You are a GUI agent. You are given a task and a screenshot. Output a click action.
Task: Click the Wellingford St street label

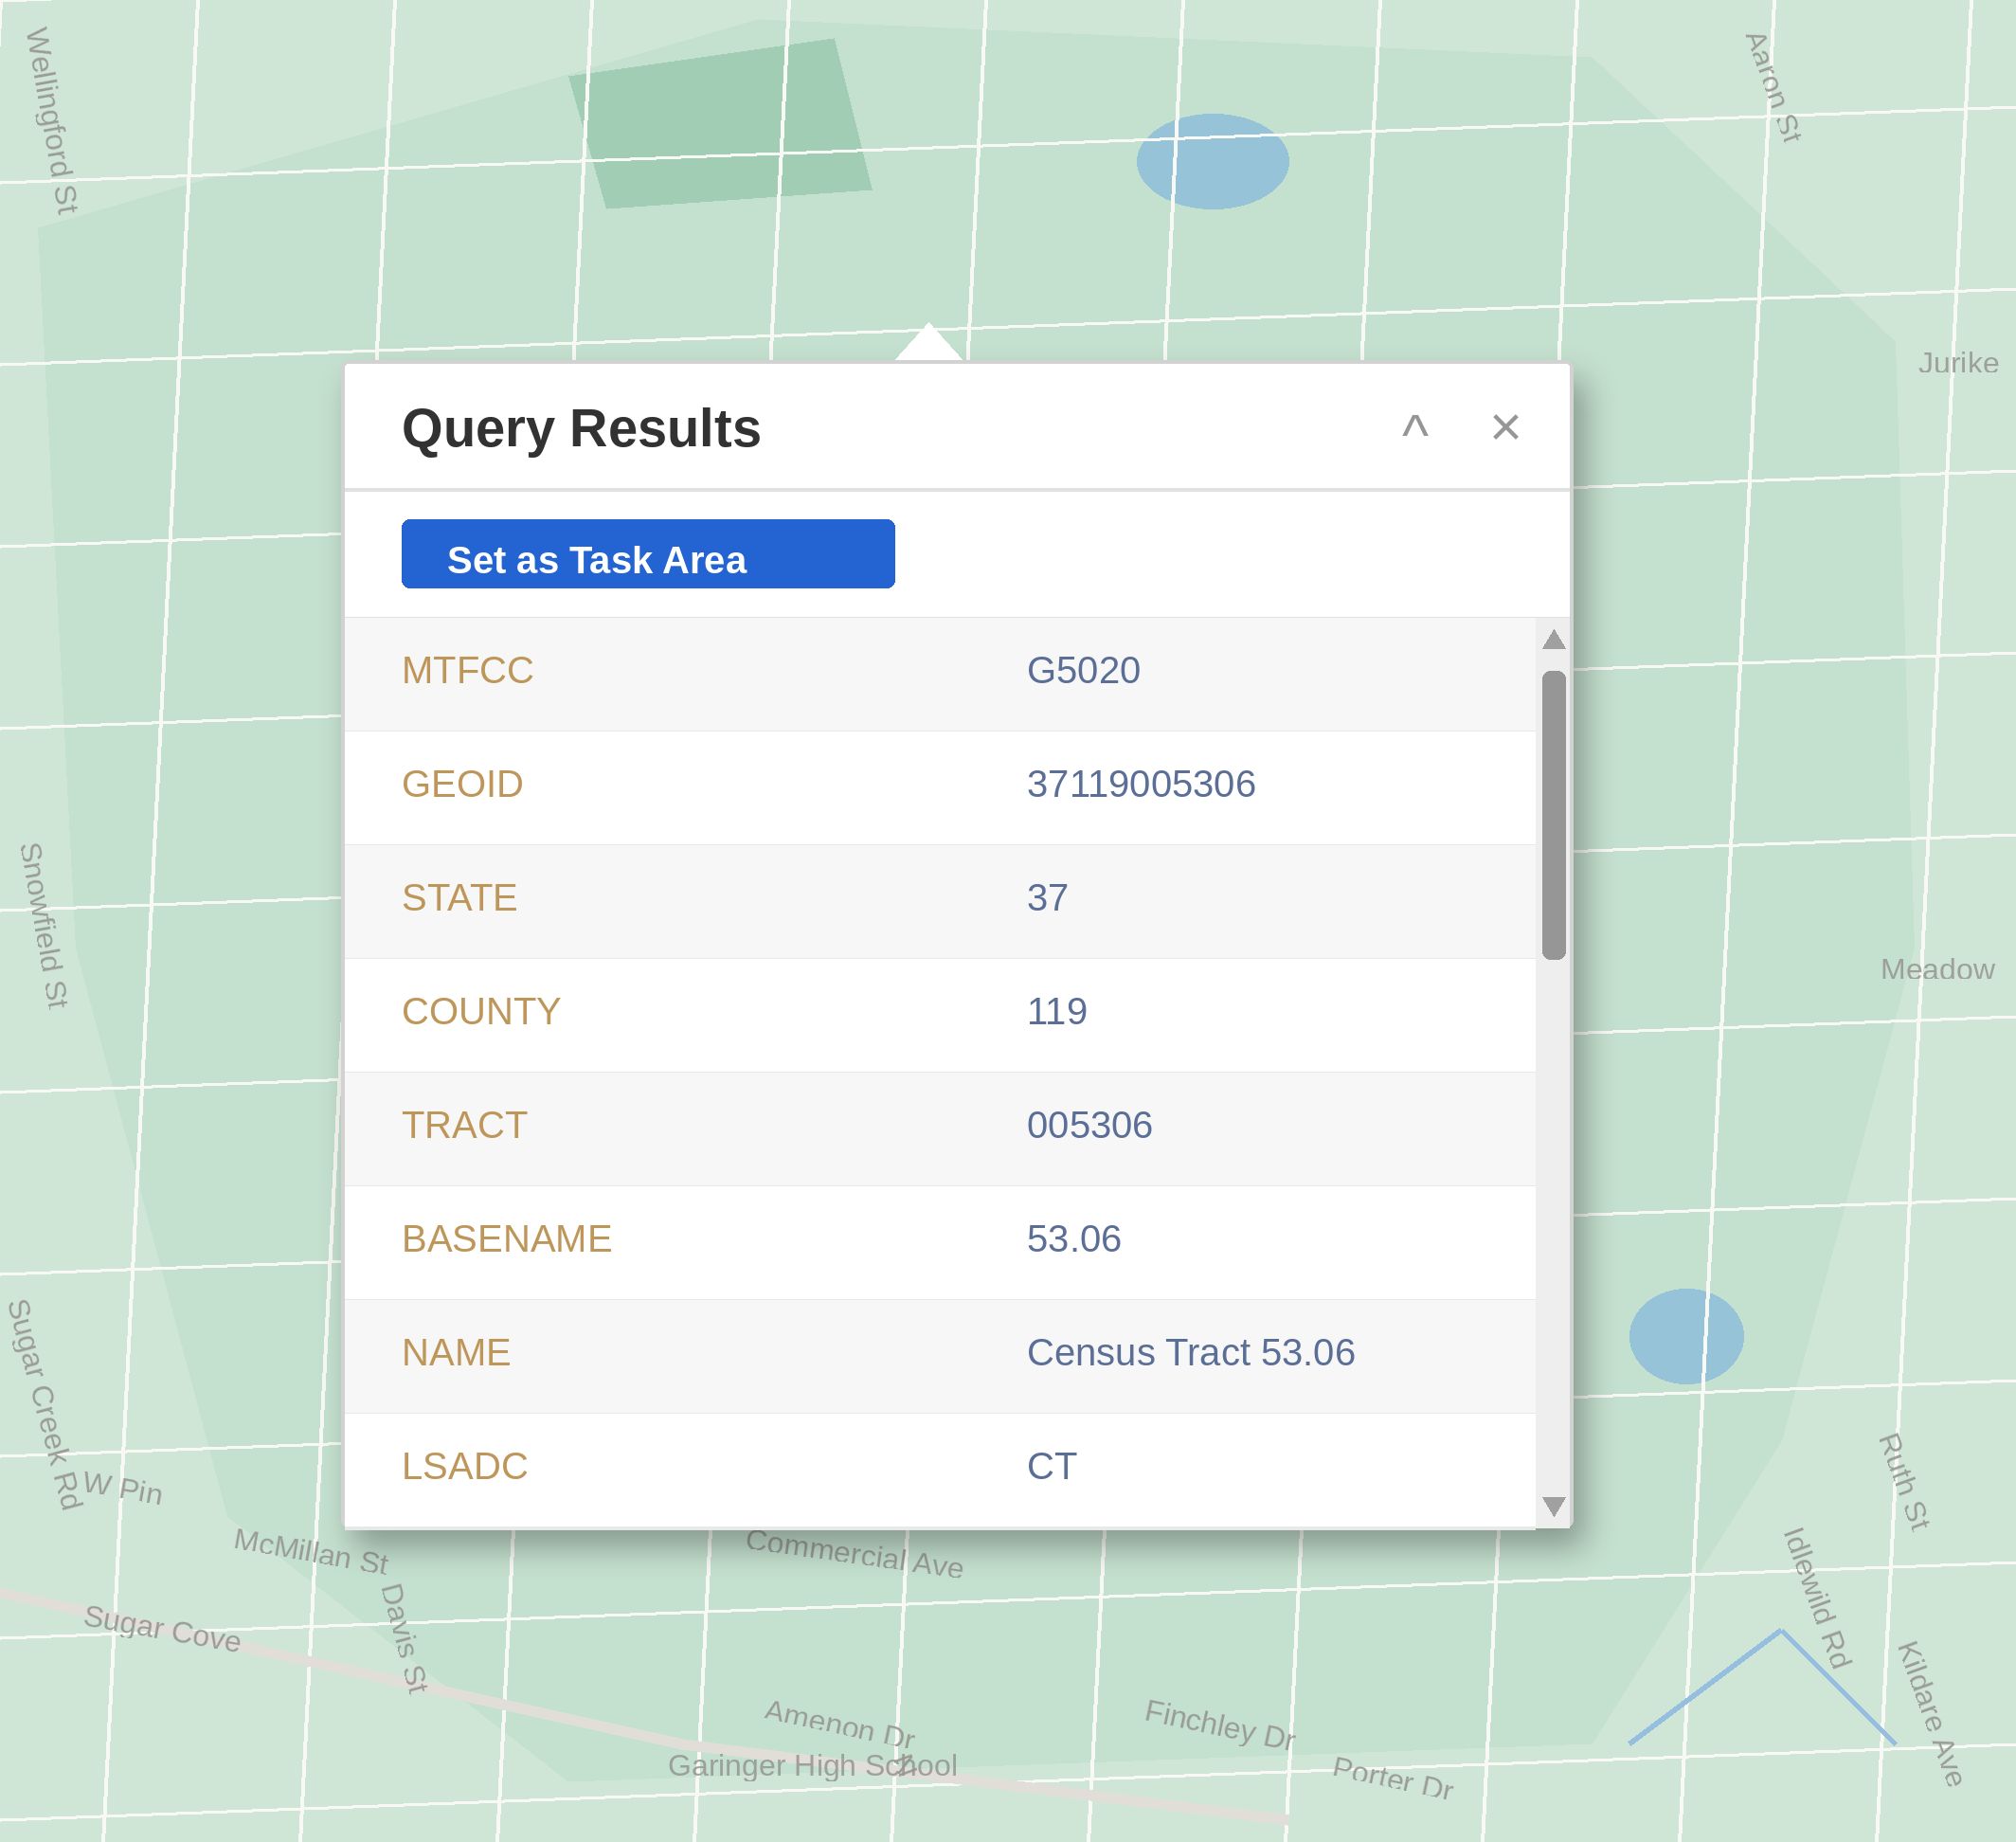coord(51,121)
